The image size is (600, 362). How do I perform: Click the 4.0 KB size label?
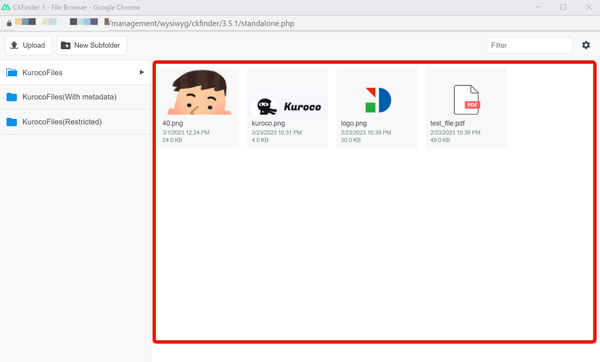pyautogui.click(x=260, y=140)
